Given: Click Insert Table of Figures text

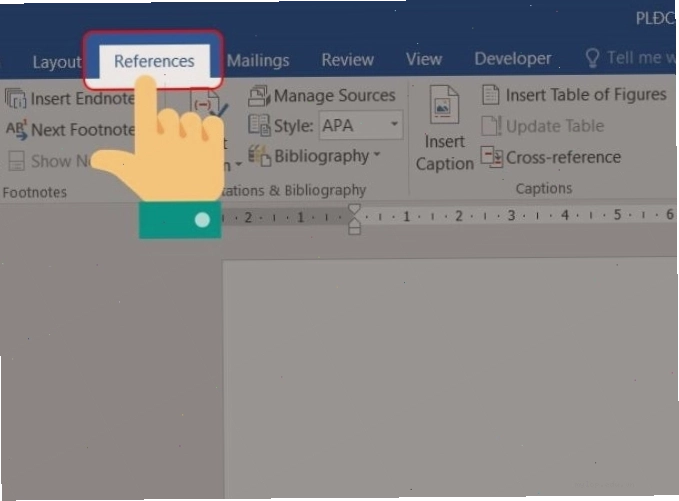Looking at the screenshot, I should [x=586, y=94].
